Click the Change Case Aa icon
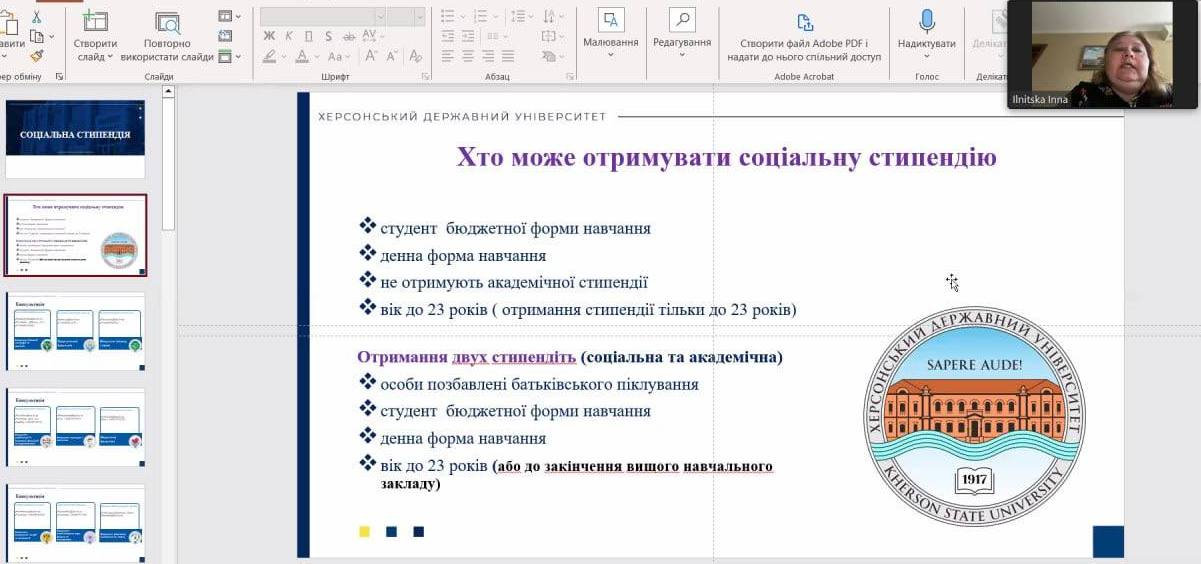The height and width of the screenshot is (564, 1201). 335,57
